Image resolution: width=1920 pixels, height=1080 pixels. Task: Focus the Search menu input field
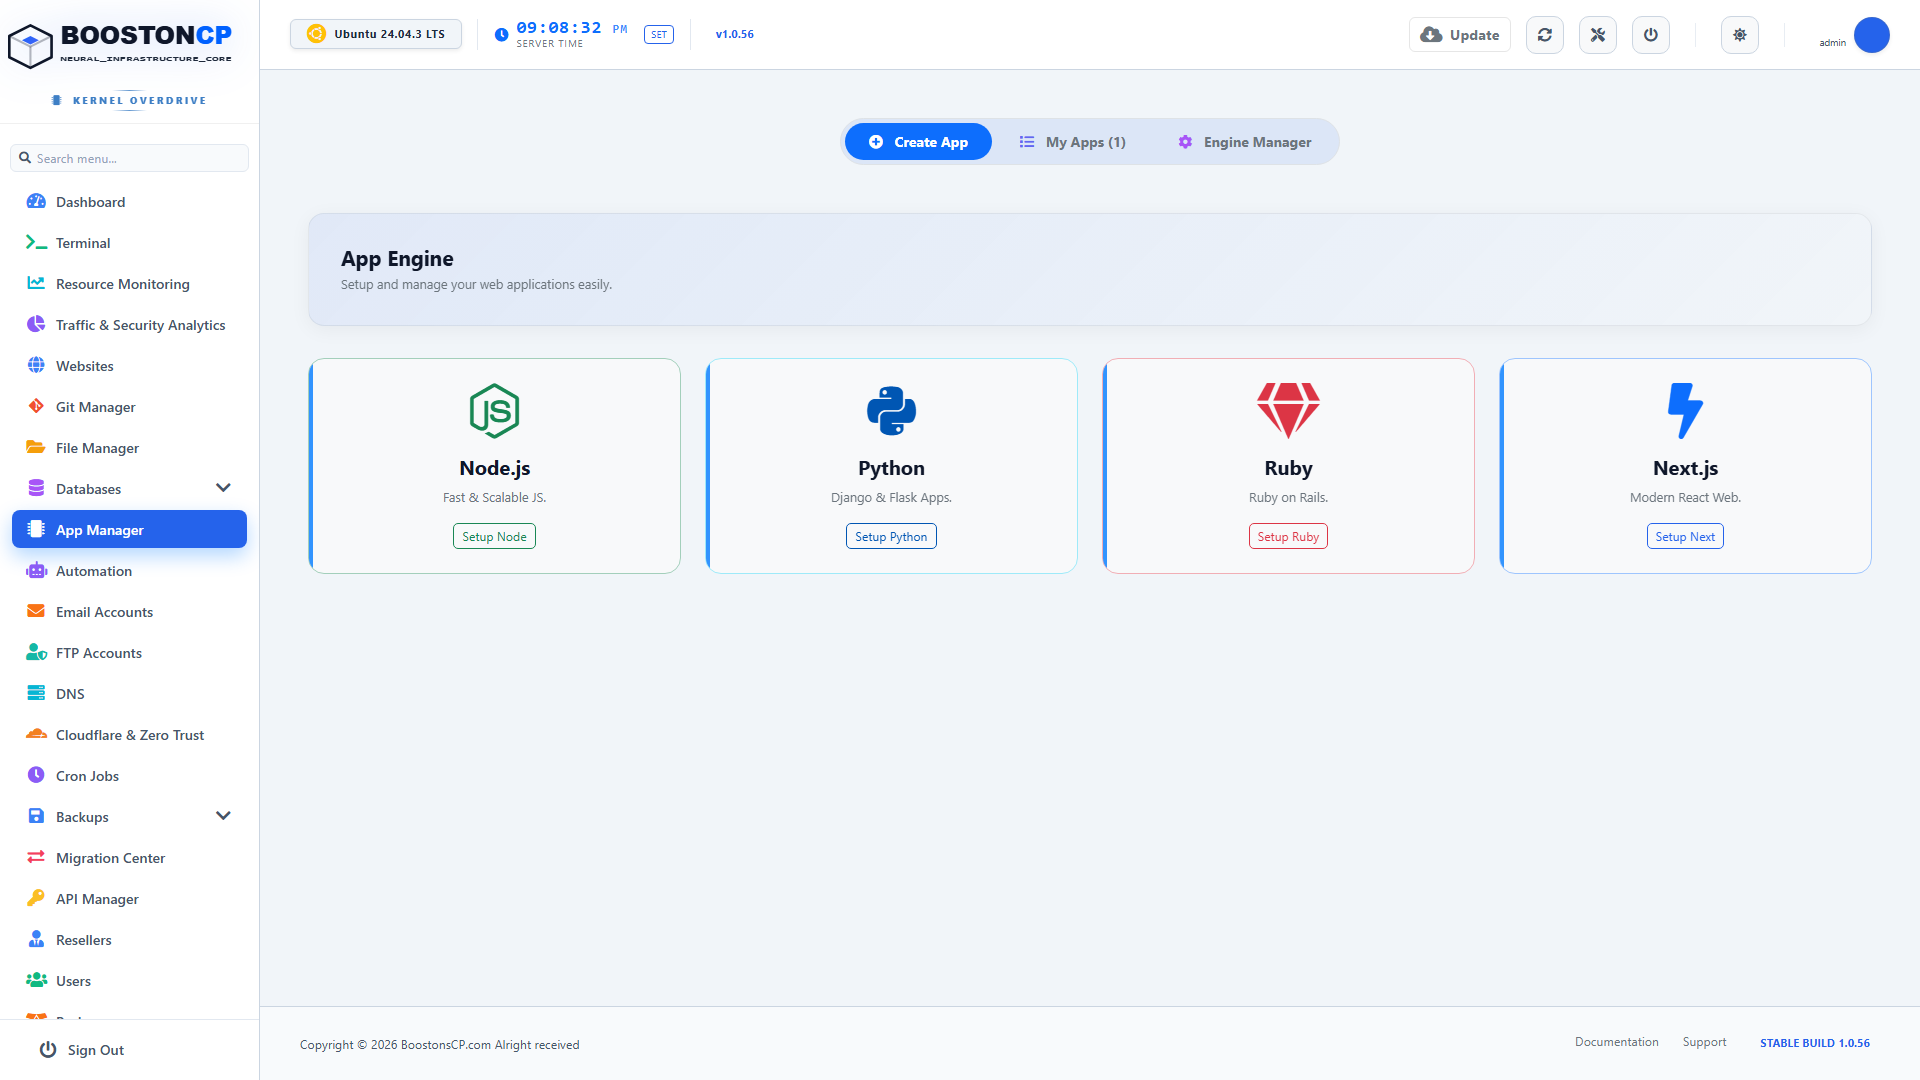click(129, 158)
